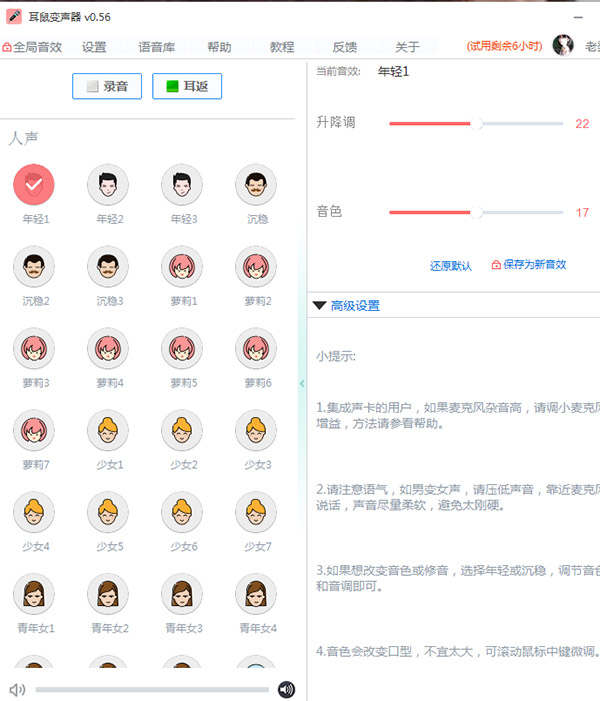Choose the 年轻3 voice preset
The image size is (600, 701).
(x=182, y=185)
